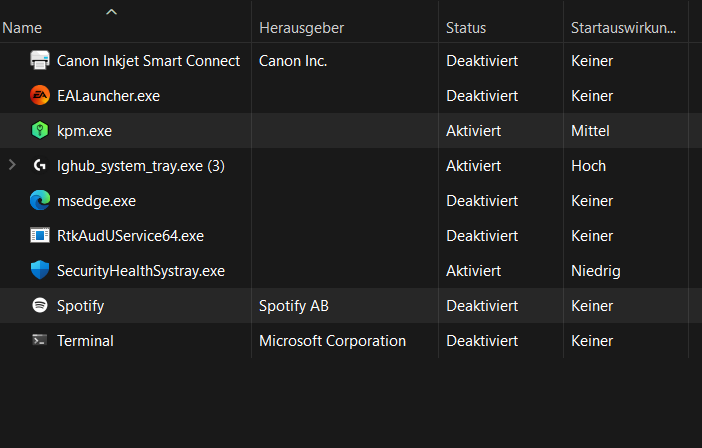The width and height of the screenshot is (702, 448).
Task: Click the EALauncher.exe orange icon
Action: pos(40,96)
